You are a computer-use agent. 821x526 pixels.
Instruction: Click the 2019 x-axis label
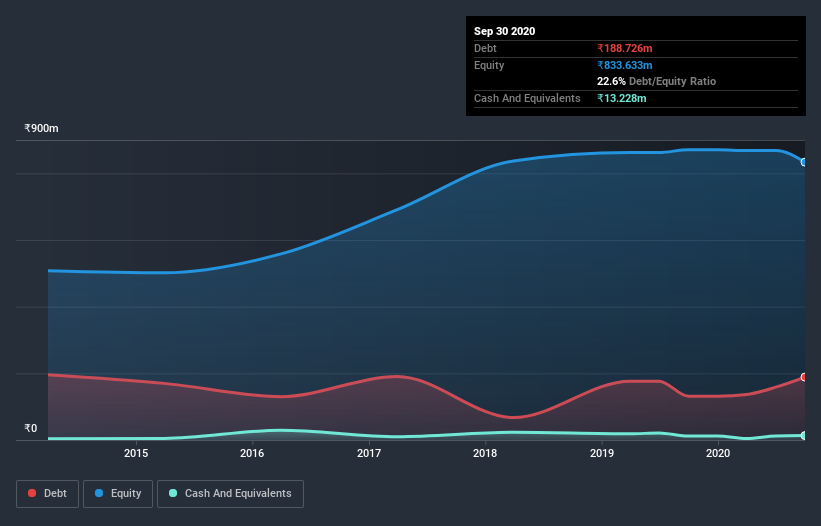click(602, 453)
